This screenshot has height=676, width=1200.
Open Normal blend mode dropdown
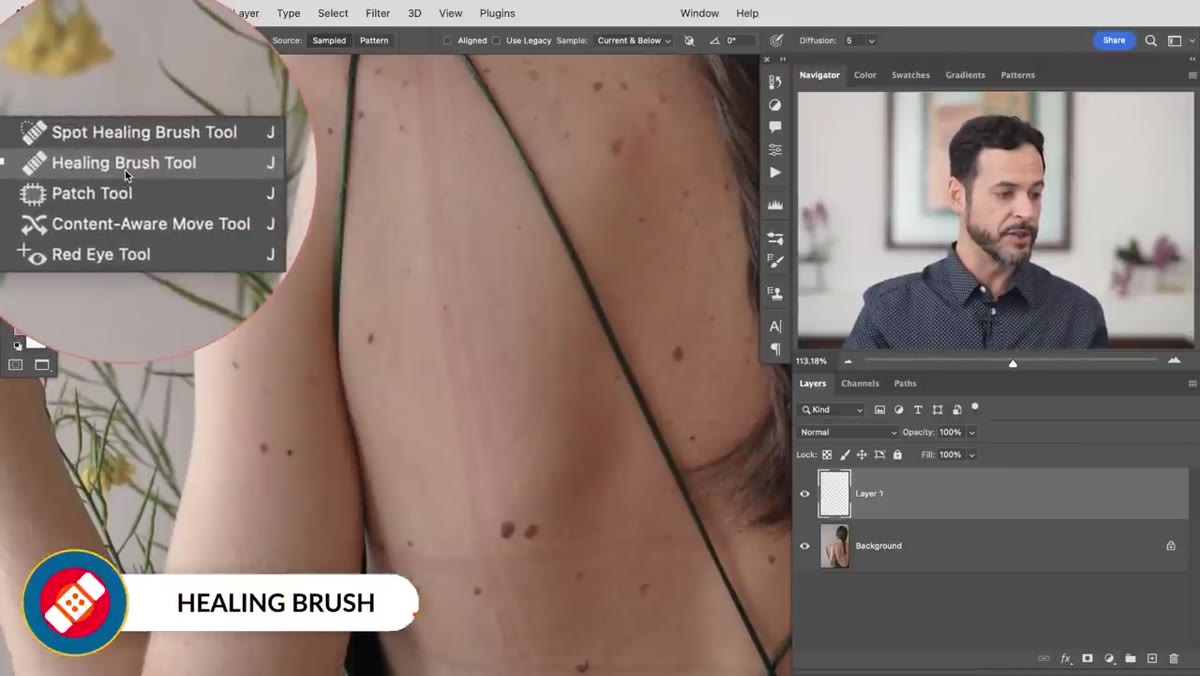pyautogui.click(x=848, y=432)
